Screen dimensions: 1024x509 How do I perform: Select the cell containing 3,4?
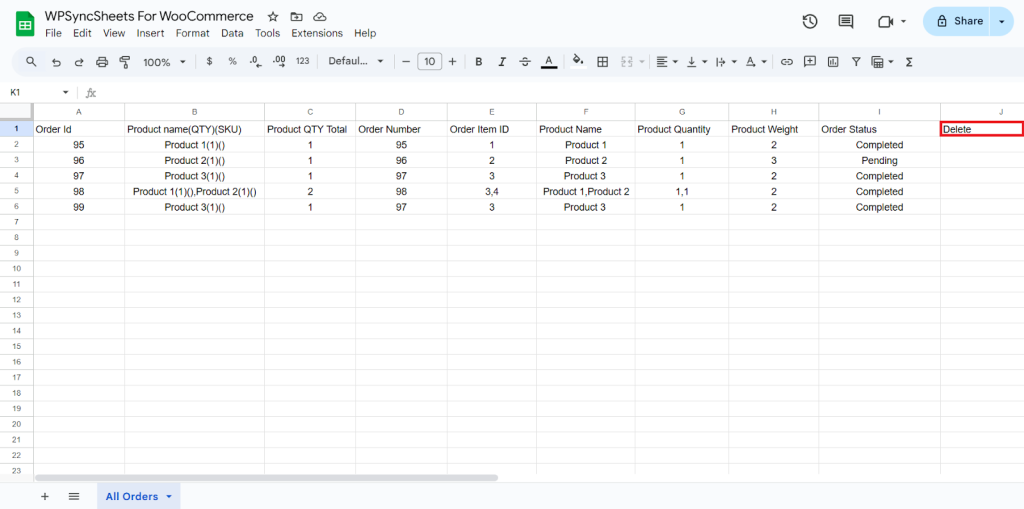pos(492,191)
